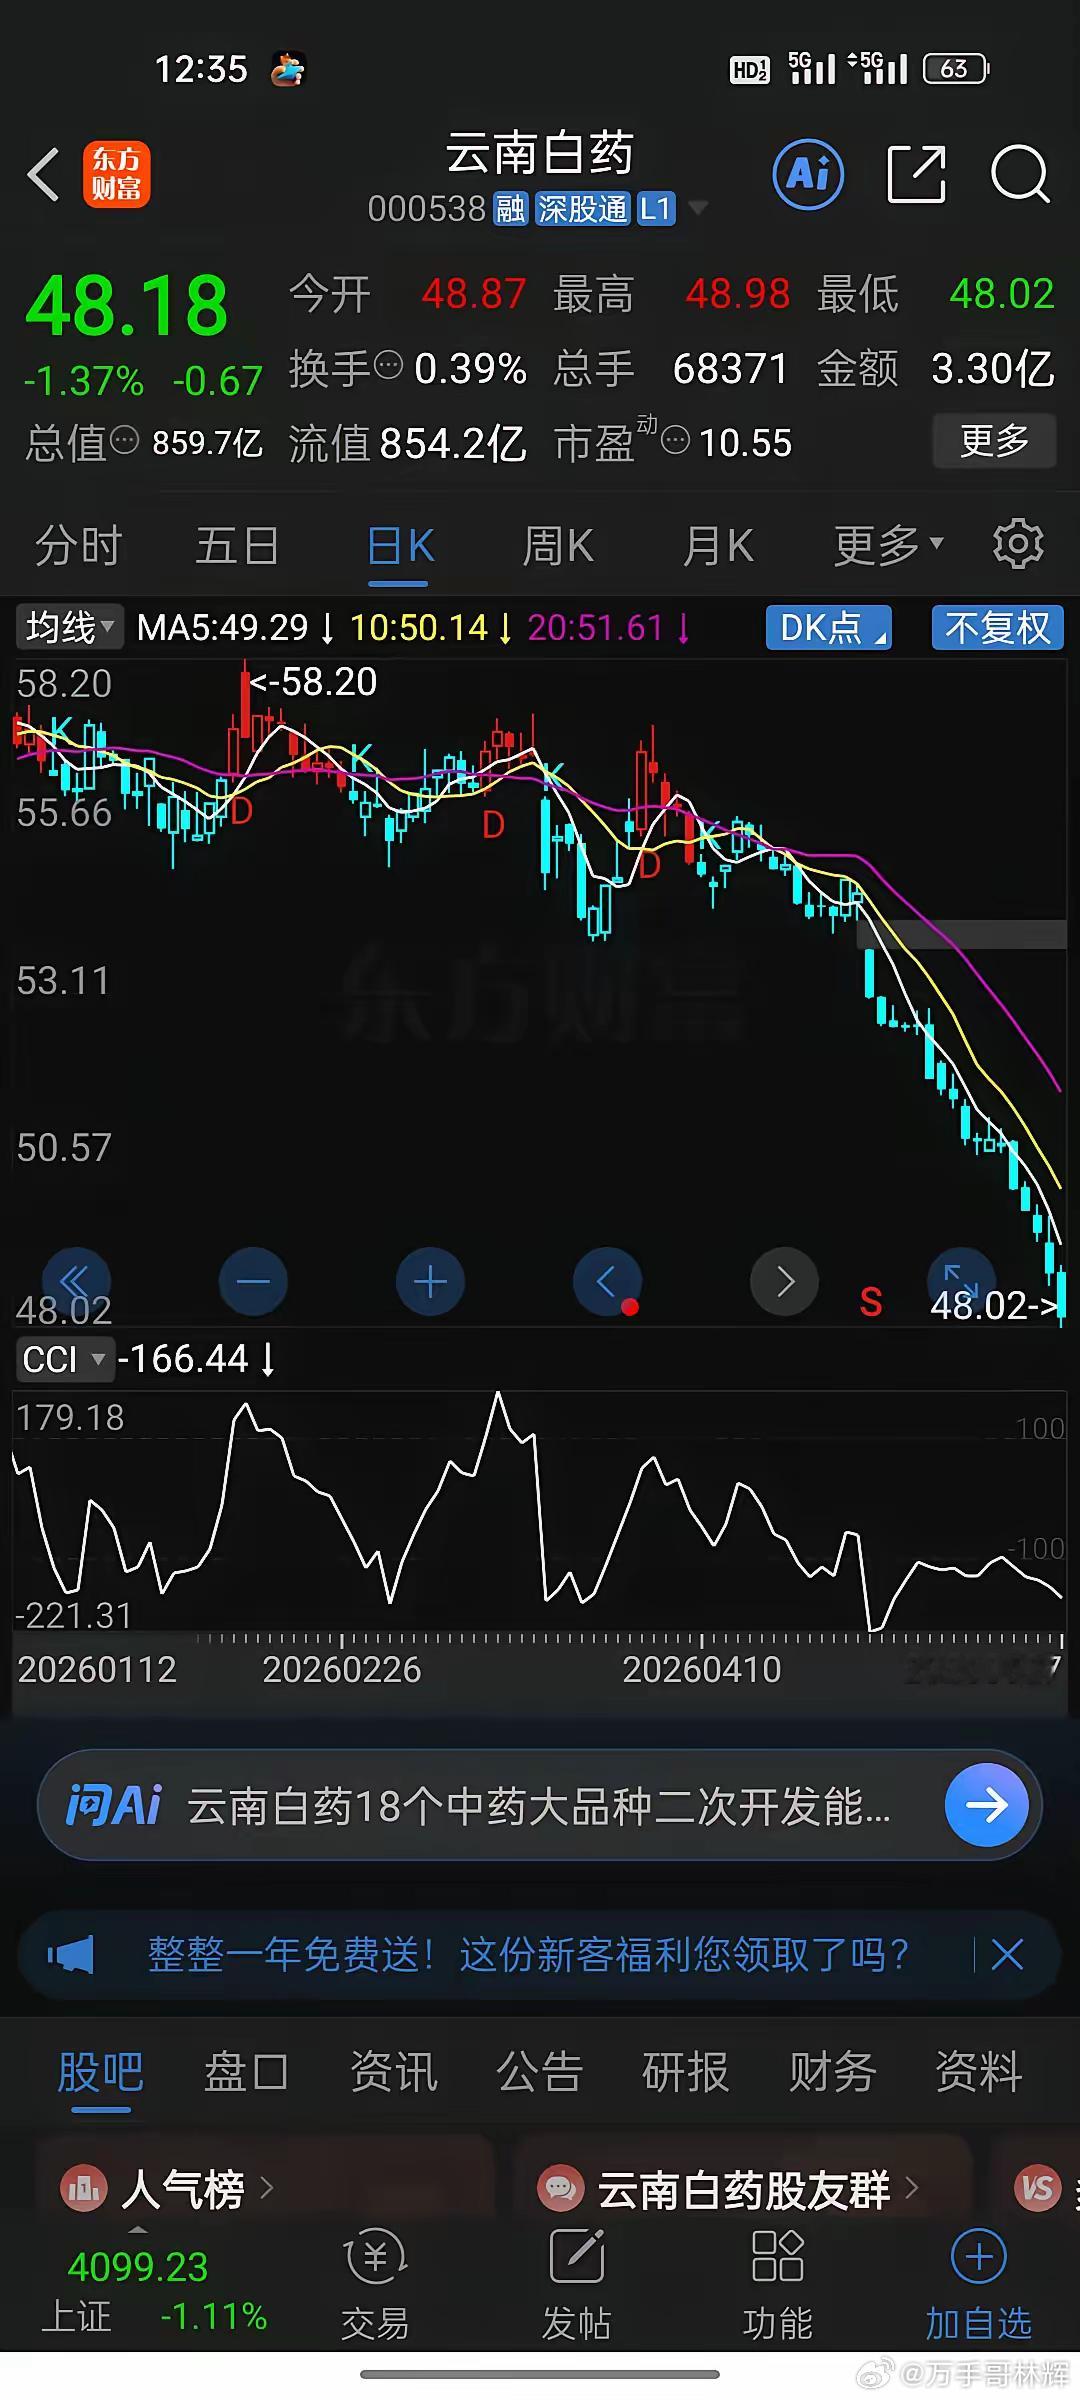
Task: Switch to 月K chart tab
Action: coord(718,546)
